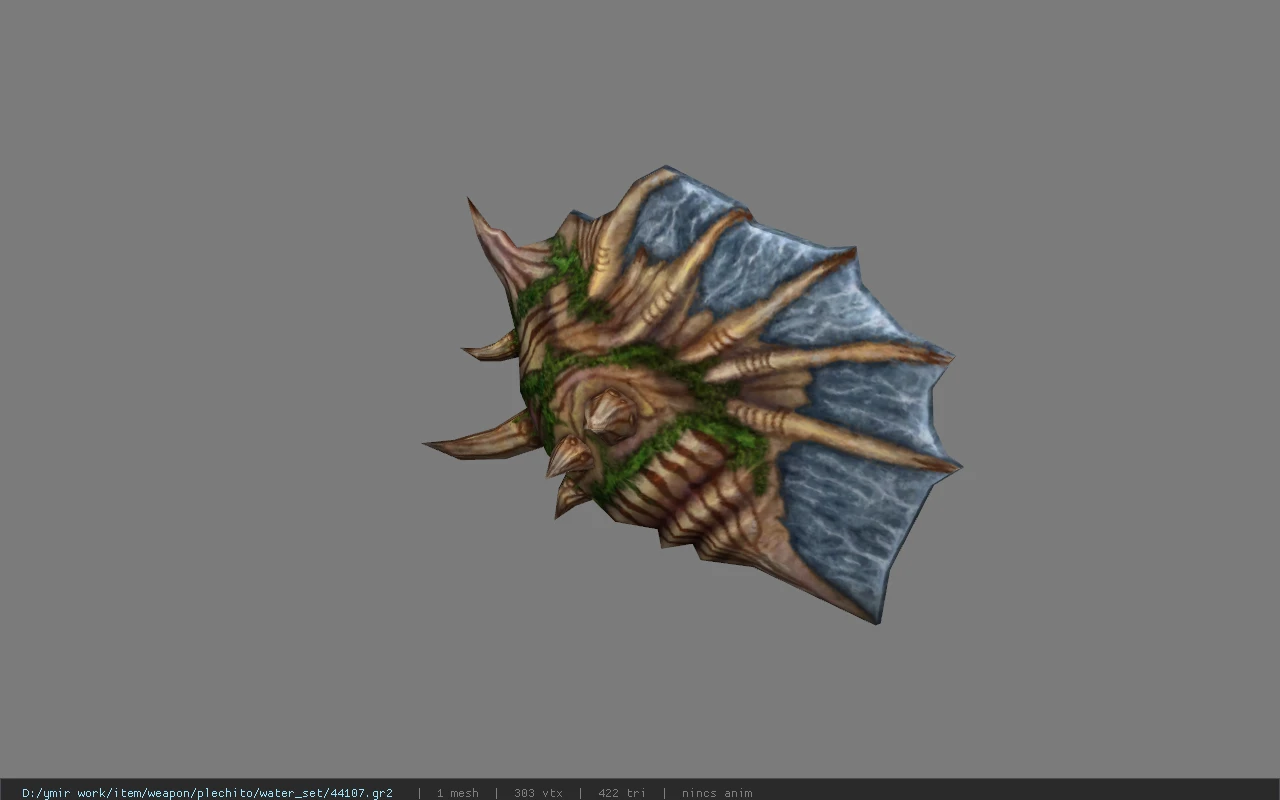Click the "303 vtx" vertex count

(538, 793)
